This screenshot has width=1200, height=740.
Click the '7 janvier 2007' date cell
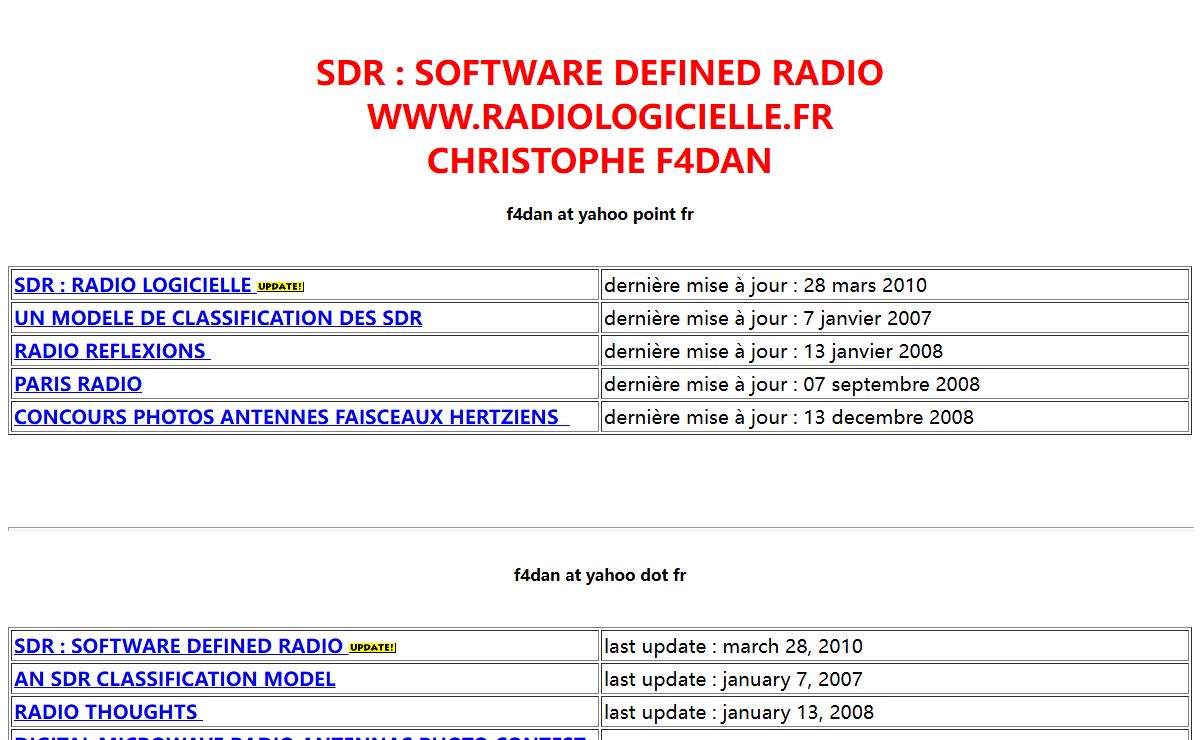tap(767, 318)
